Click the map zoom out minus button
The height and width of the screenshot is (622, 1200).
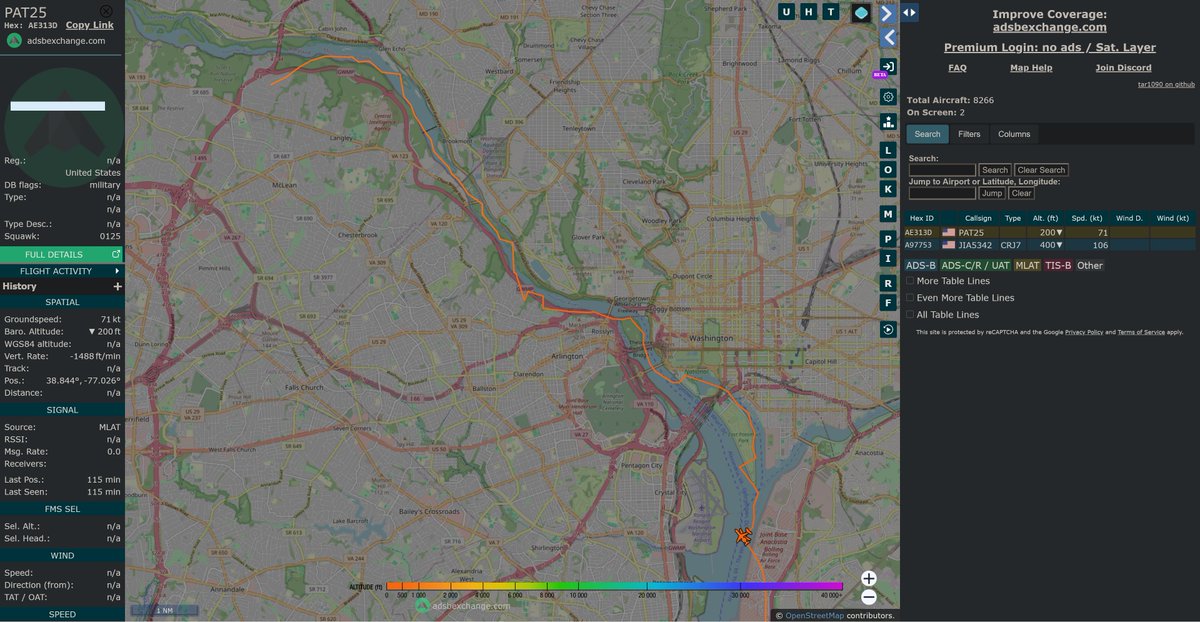pos(868,597)
